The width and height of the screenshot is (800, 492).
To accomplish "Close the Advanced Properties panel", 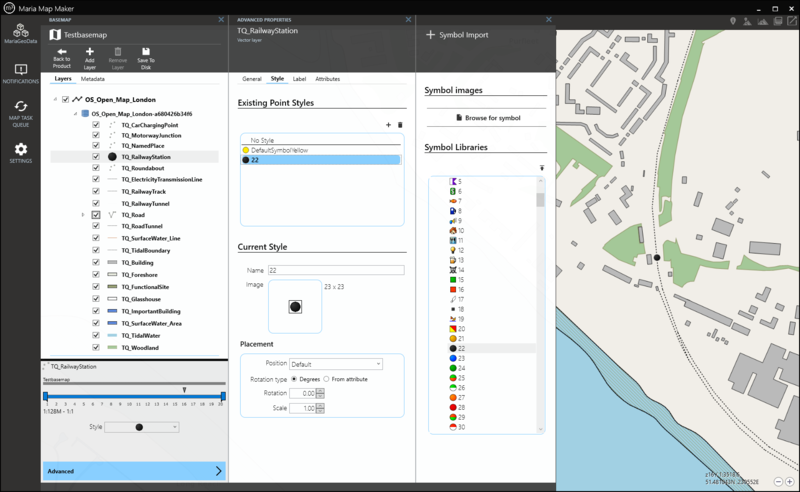I will [408, 19].
